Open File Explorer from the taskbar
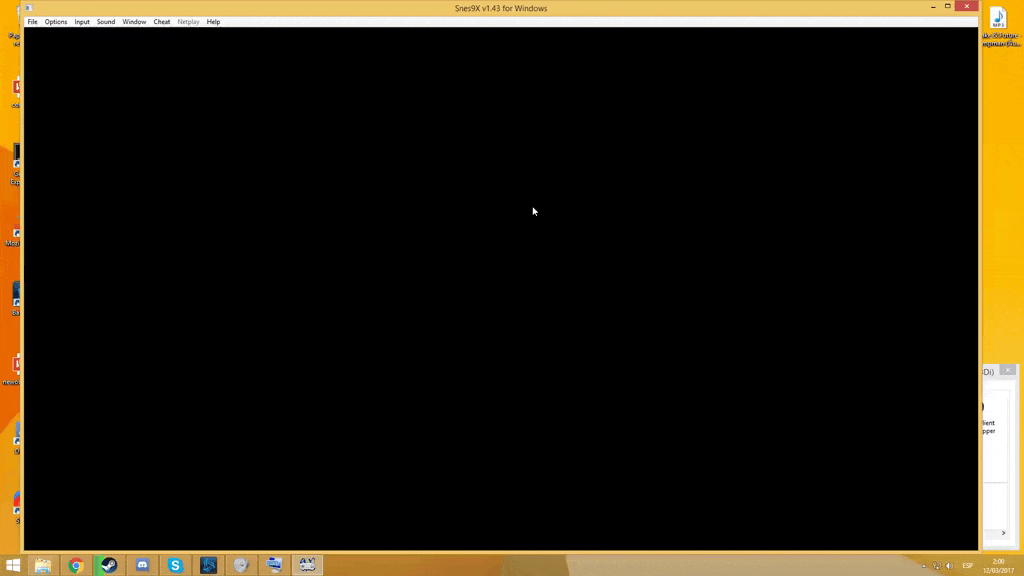This screenshot has width=1024, height=576. (43, 565)
